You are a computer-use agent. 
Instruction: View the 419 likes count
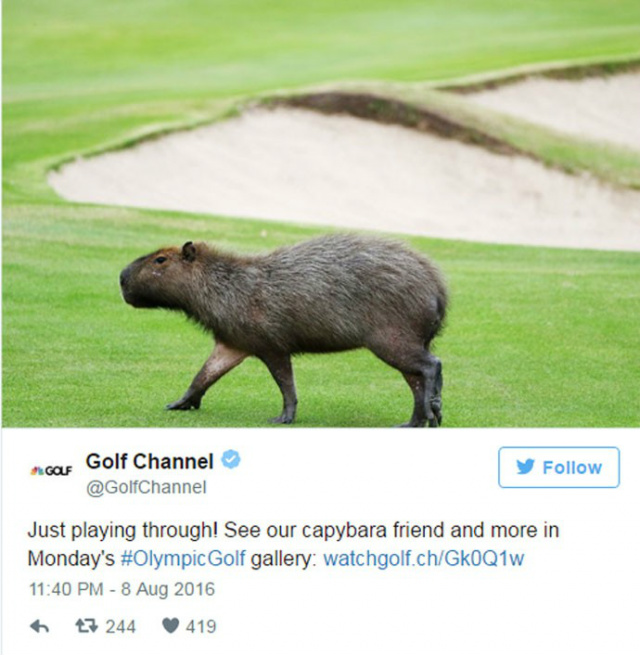(x=201, y=626)
